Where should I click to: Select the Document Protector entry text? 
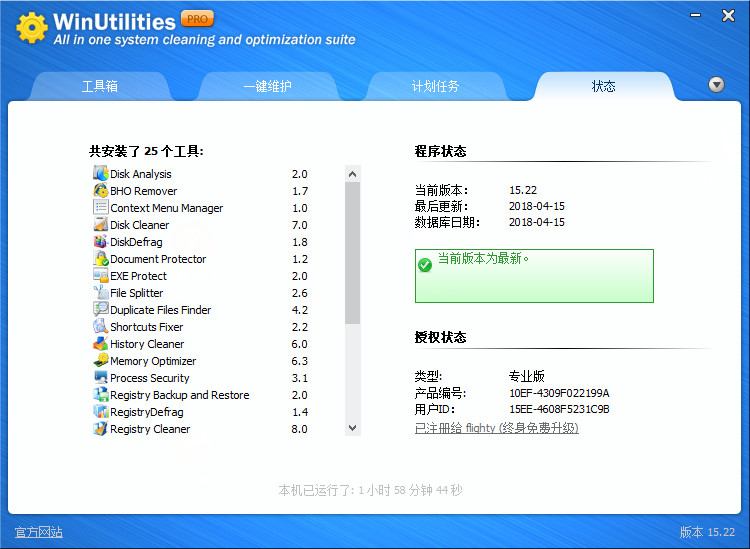158,259
